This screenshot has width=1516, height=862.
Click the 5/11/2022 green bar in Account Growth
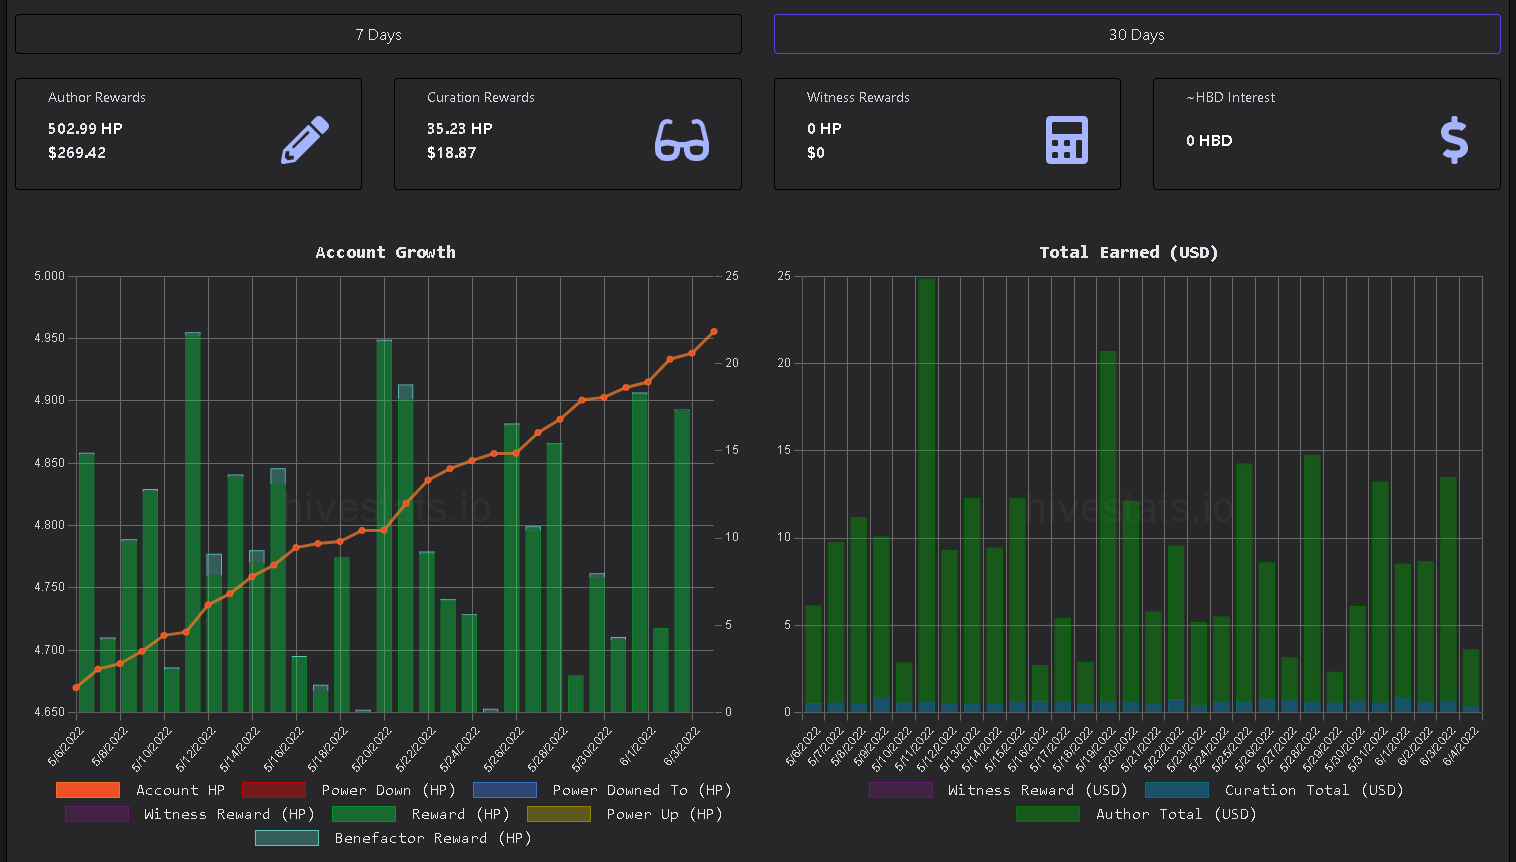(193, 522)
